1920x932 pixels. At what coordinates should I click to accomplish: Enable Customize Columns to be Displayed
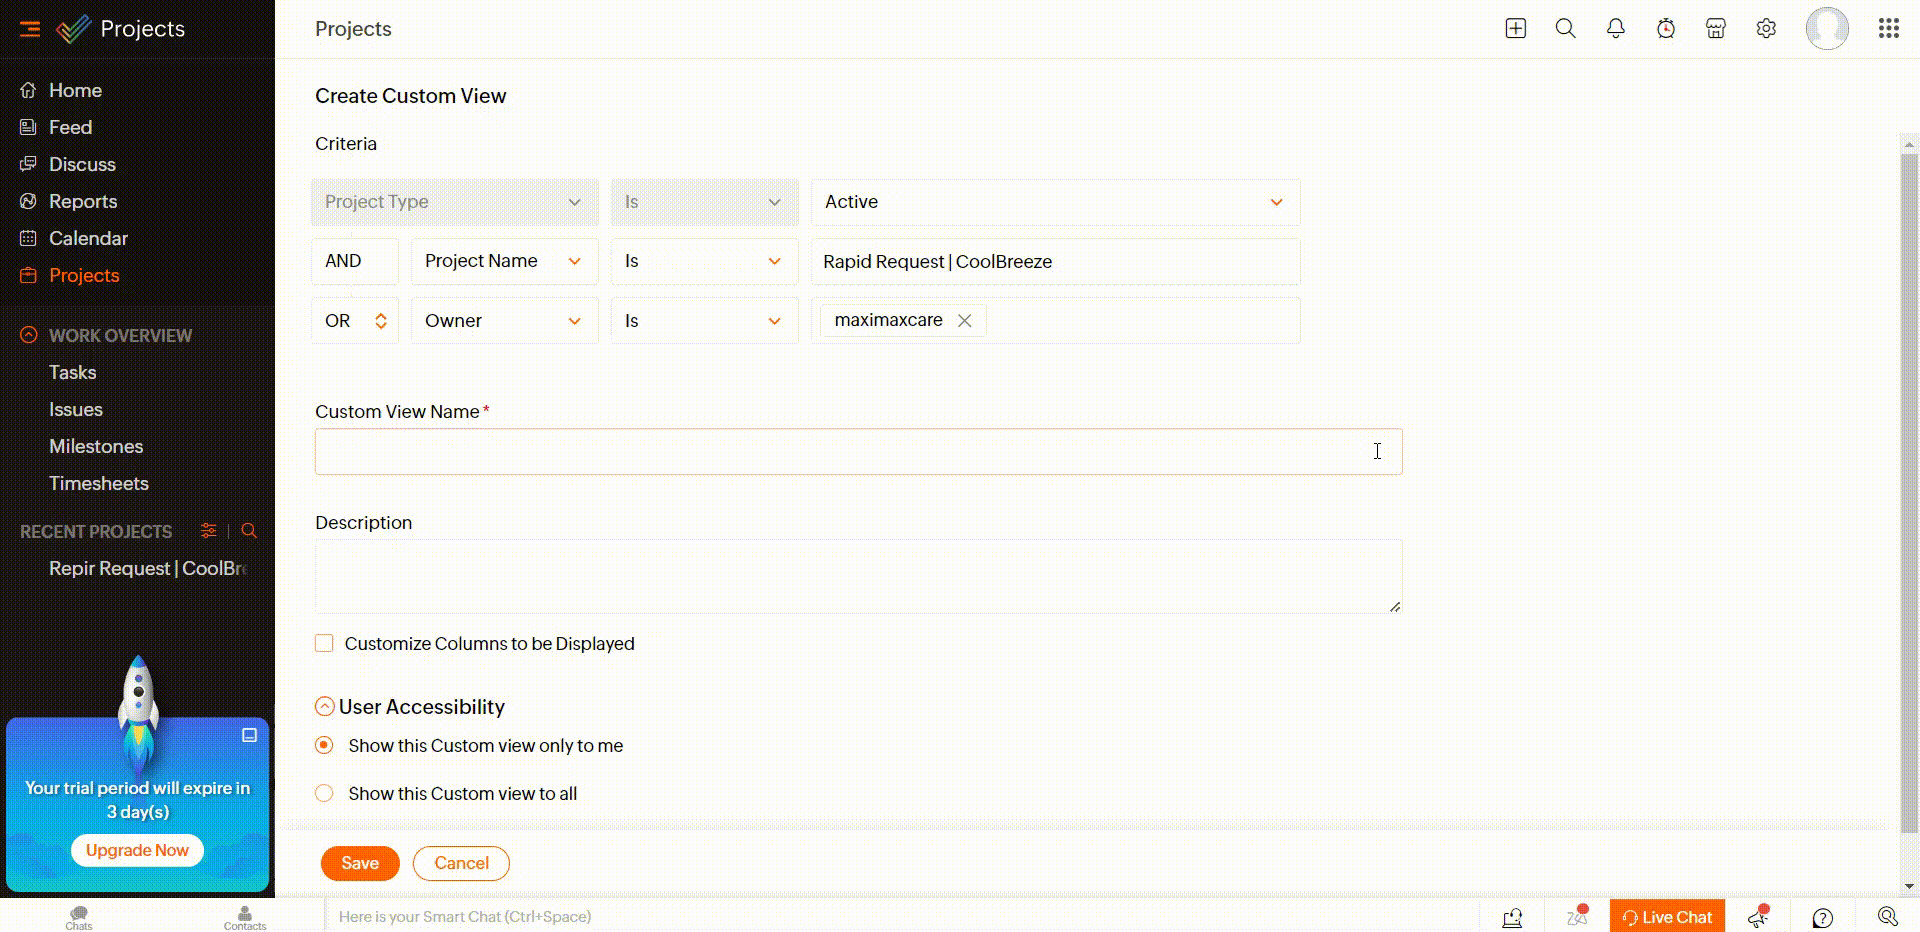(x=324, y=643)
